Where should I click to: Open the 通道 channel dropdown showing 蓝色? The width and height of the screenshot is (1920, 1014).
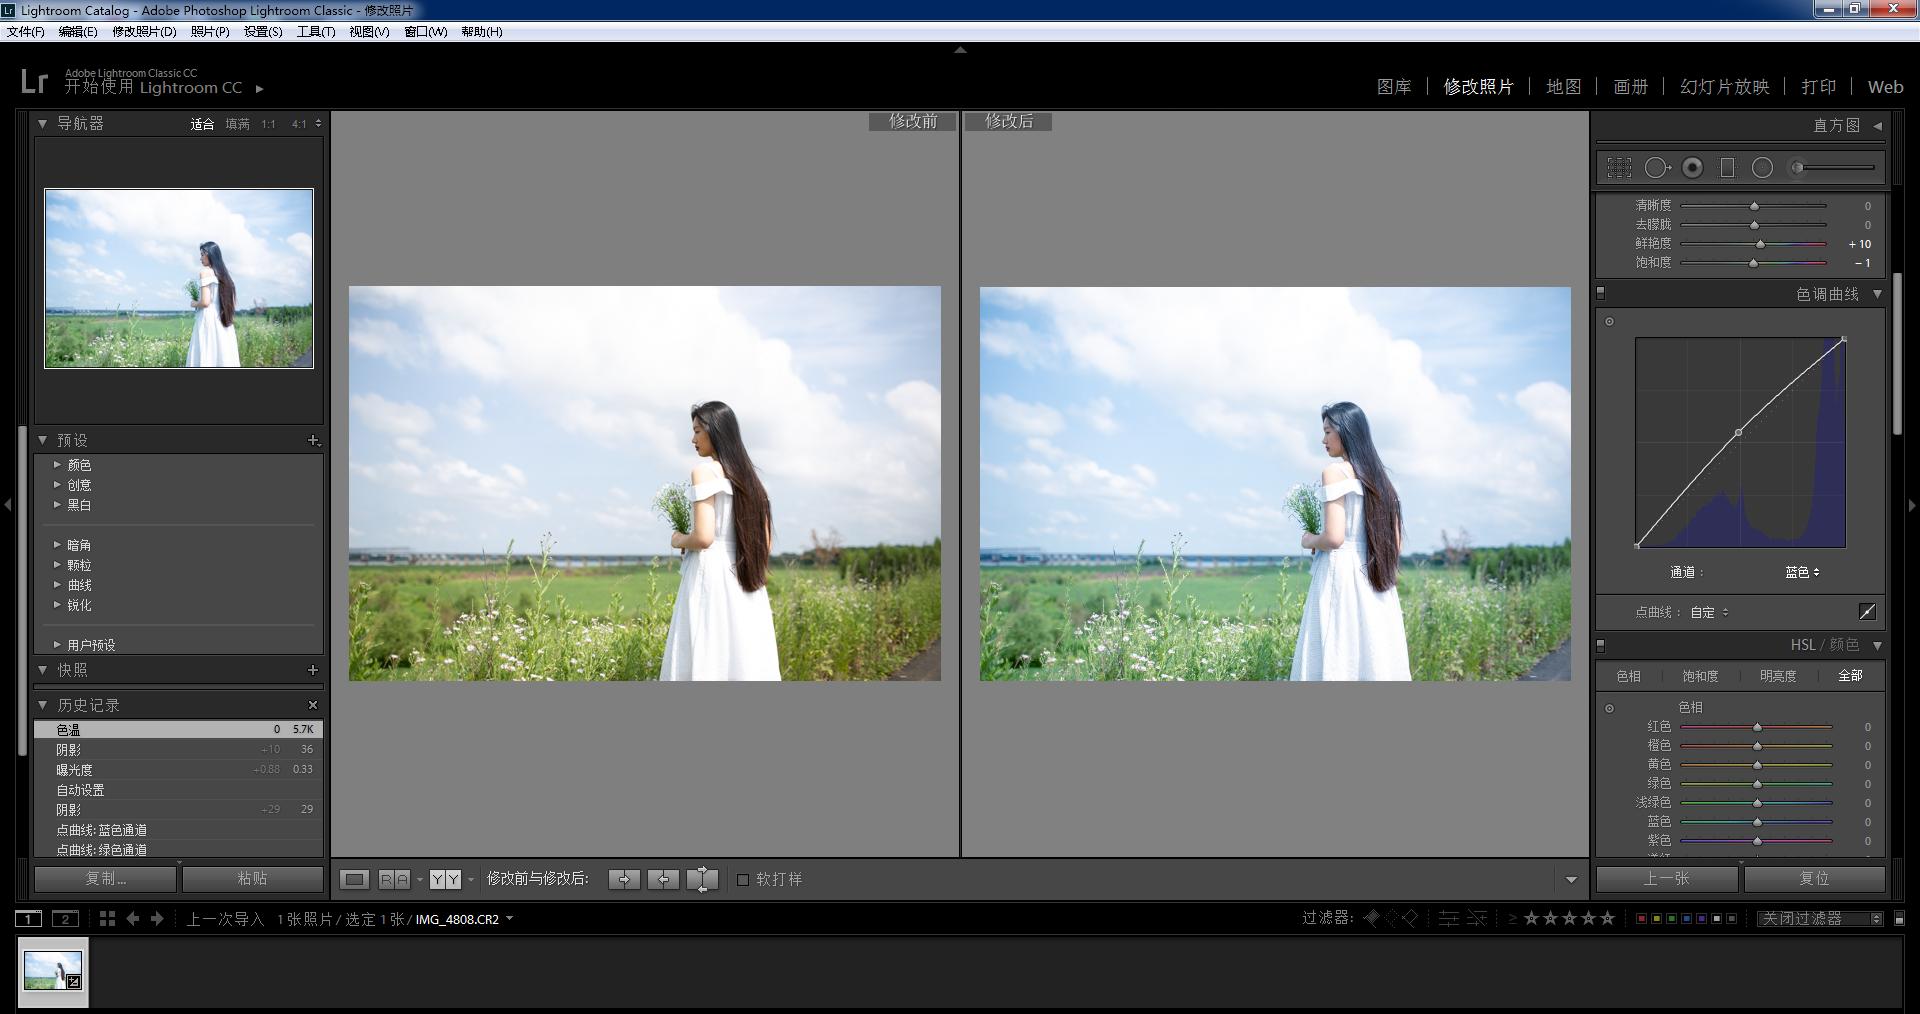[1802, 572]
